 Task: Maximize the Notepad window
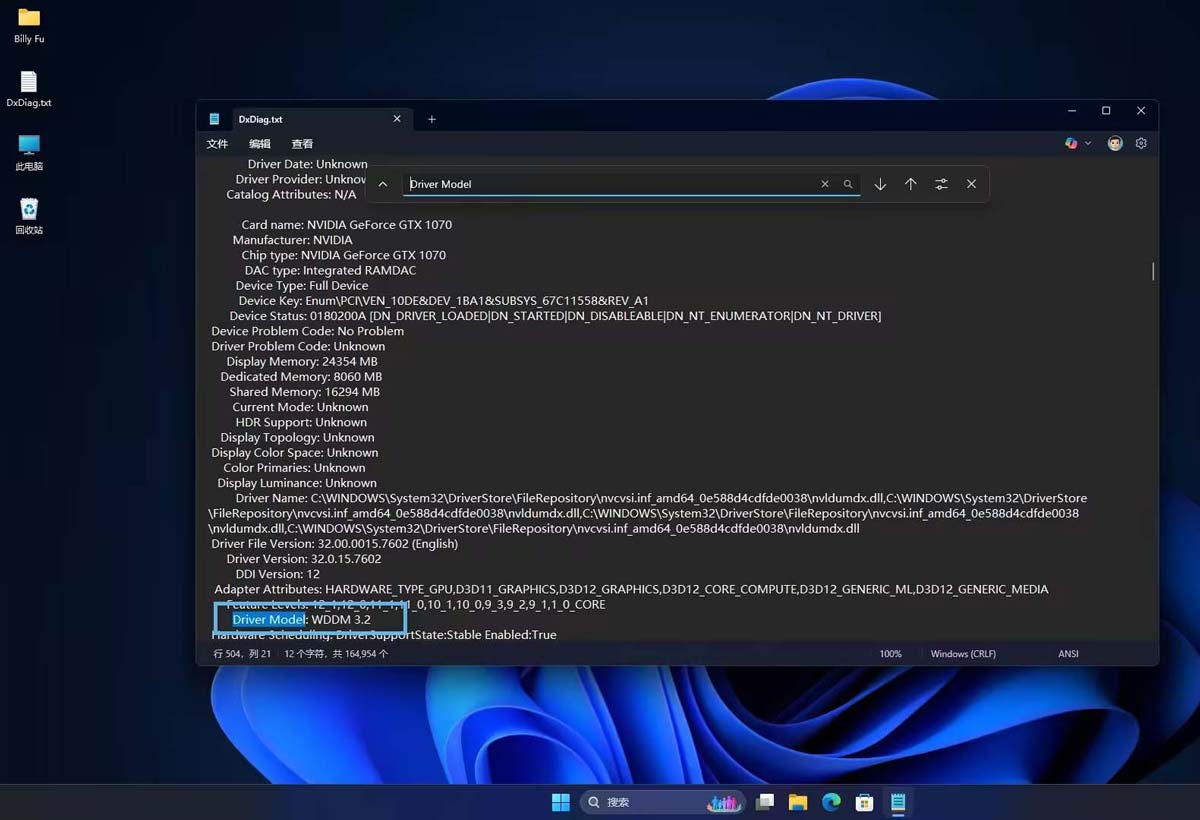pyautogui.click(x=1106, y=111)
